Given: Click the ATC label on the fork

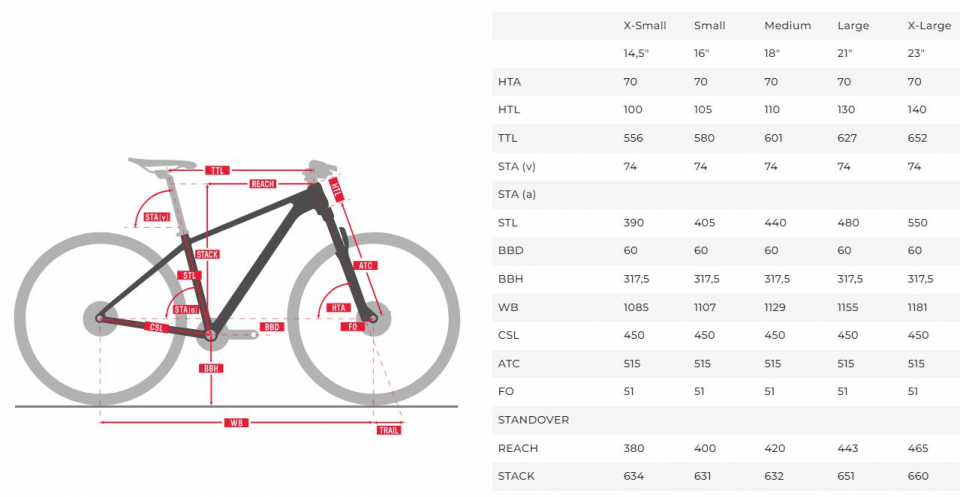Looking at the screenshot, I should click(x=367, y=265).
